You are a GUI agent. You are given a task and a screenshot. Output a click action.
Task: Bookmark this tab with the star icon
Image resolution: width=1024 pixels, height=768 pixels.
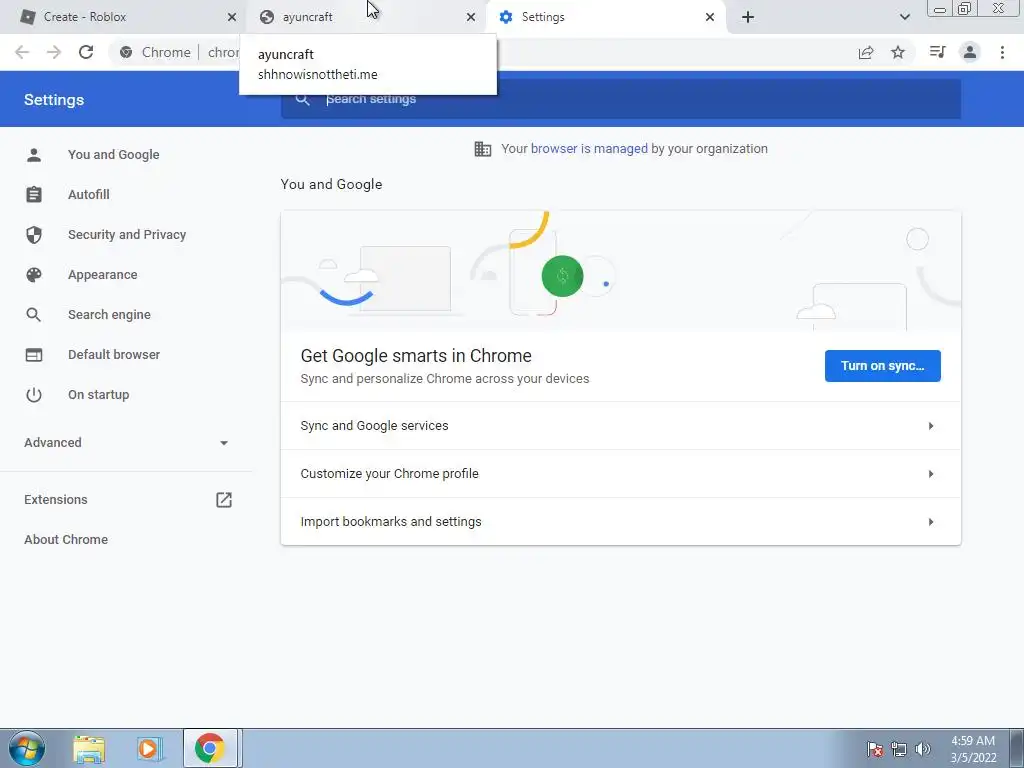[898, 52]
